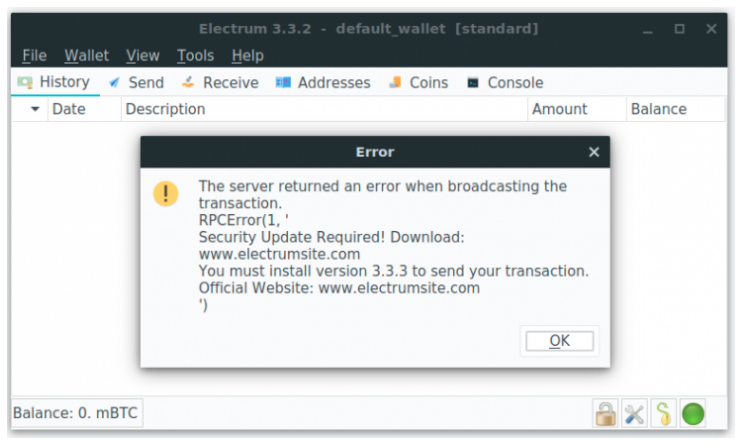Viewport: 738px width, 446px height.
Task: Maximize the Electrum window
Action: [679, 29]
